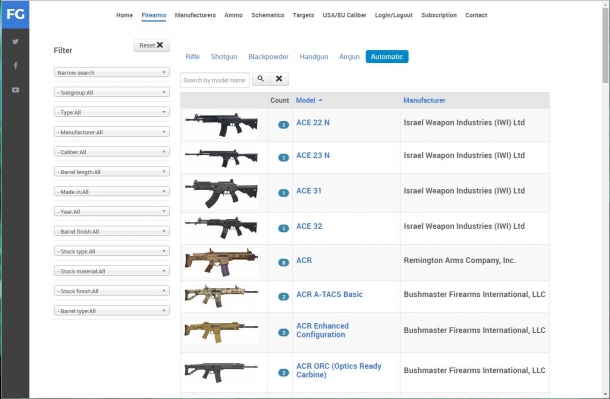Switch to the Blackpowder tab
The width and height of the screenshot is (610, 399).
[x=268, y=56]
